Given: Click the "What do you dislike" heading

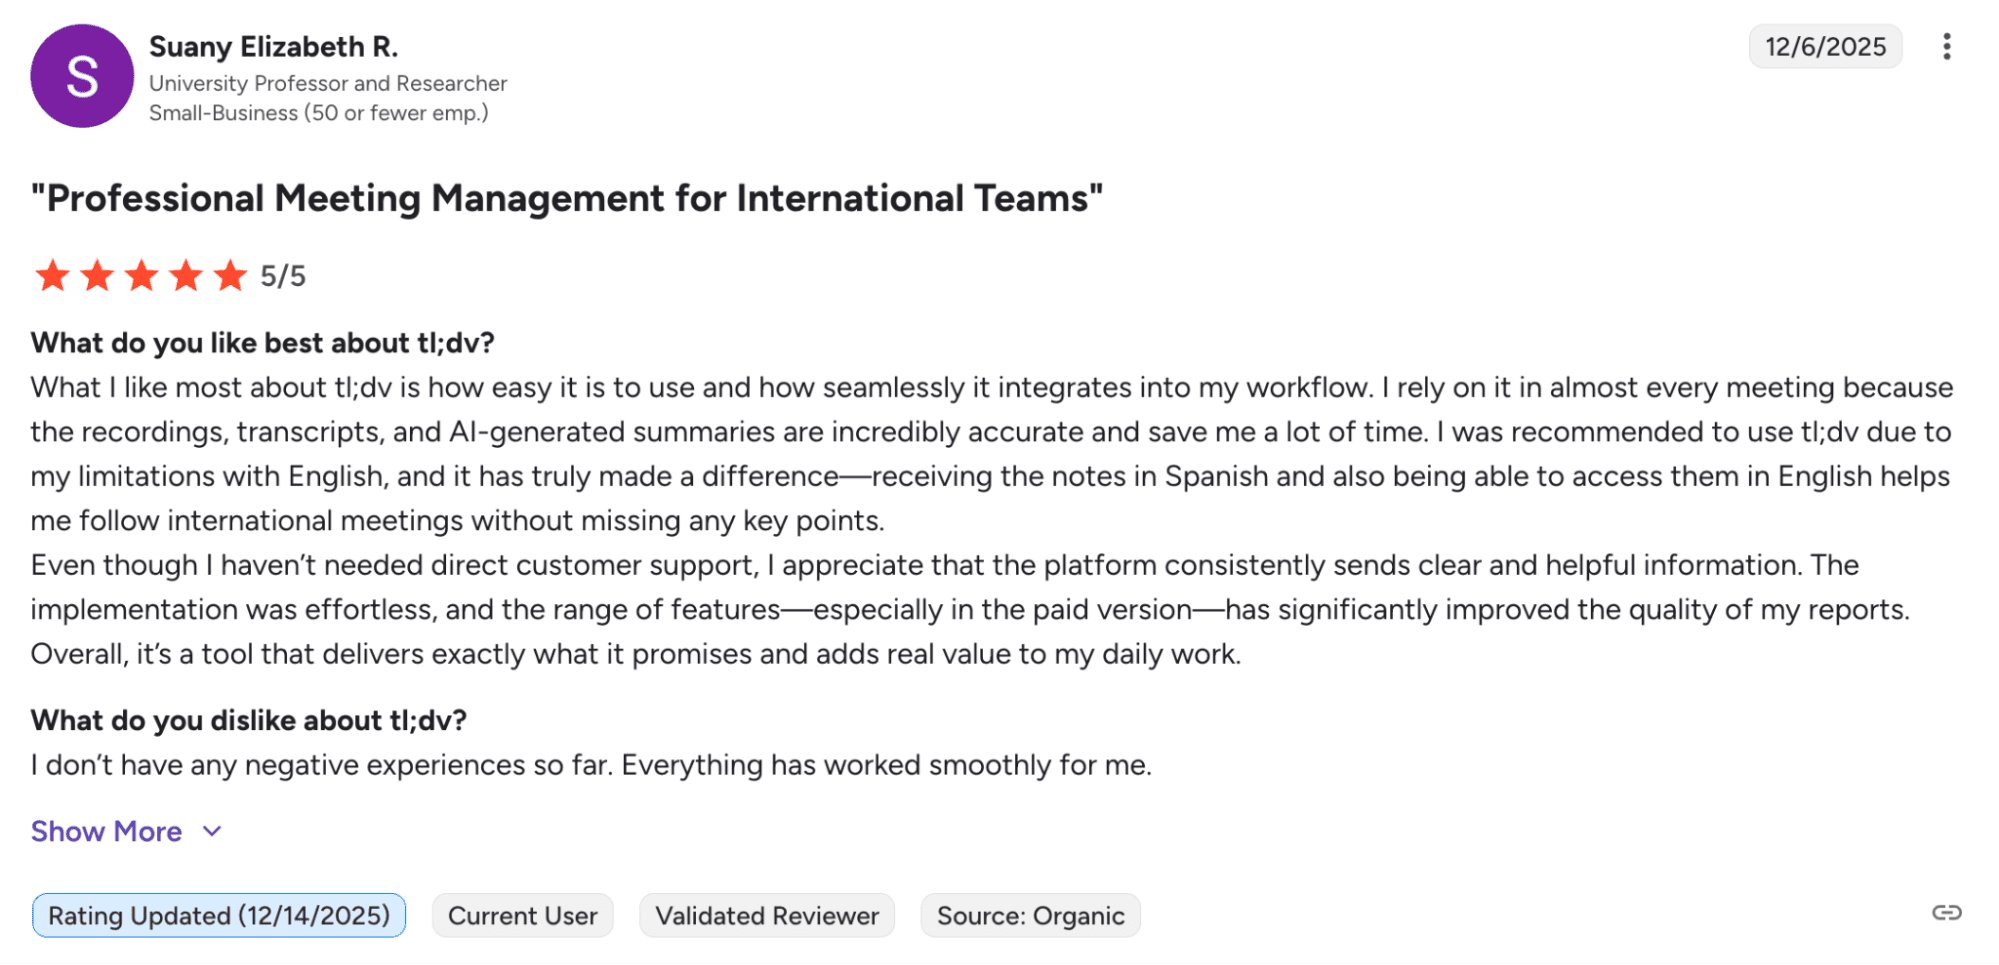Looking at the screenshot, I should [248, 720].
